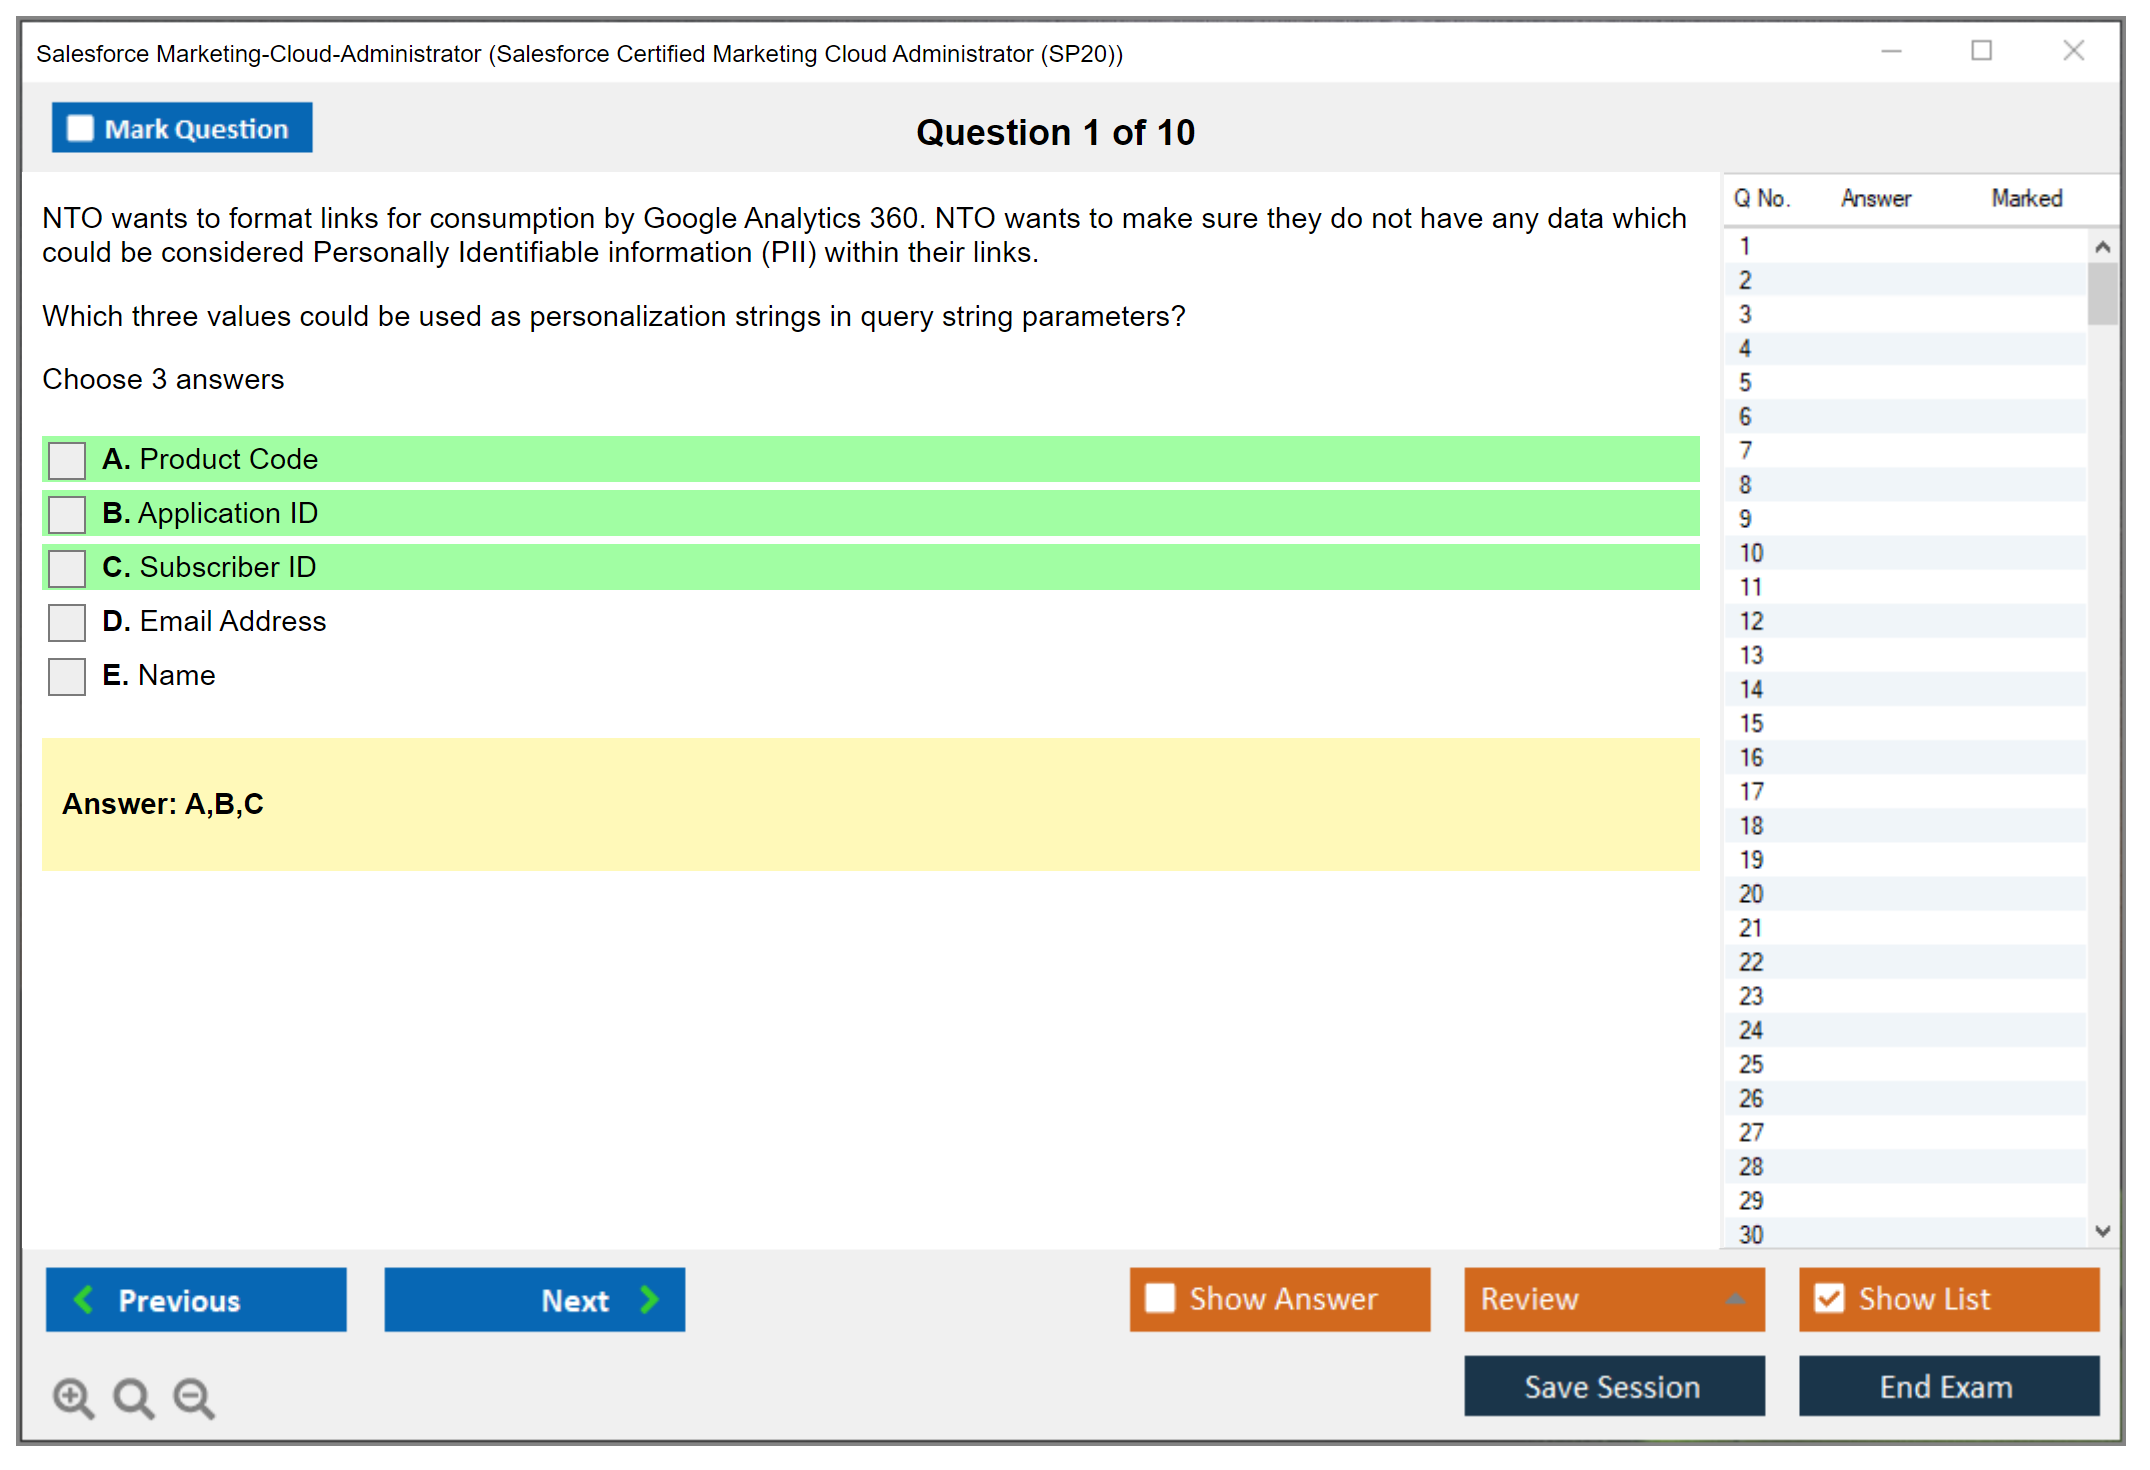Select question 22 in the list
This screenshot has height=1470, width=2150.
[1751, 962]
